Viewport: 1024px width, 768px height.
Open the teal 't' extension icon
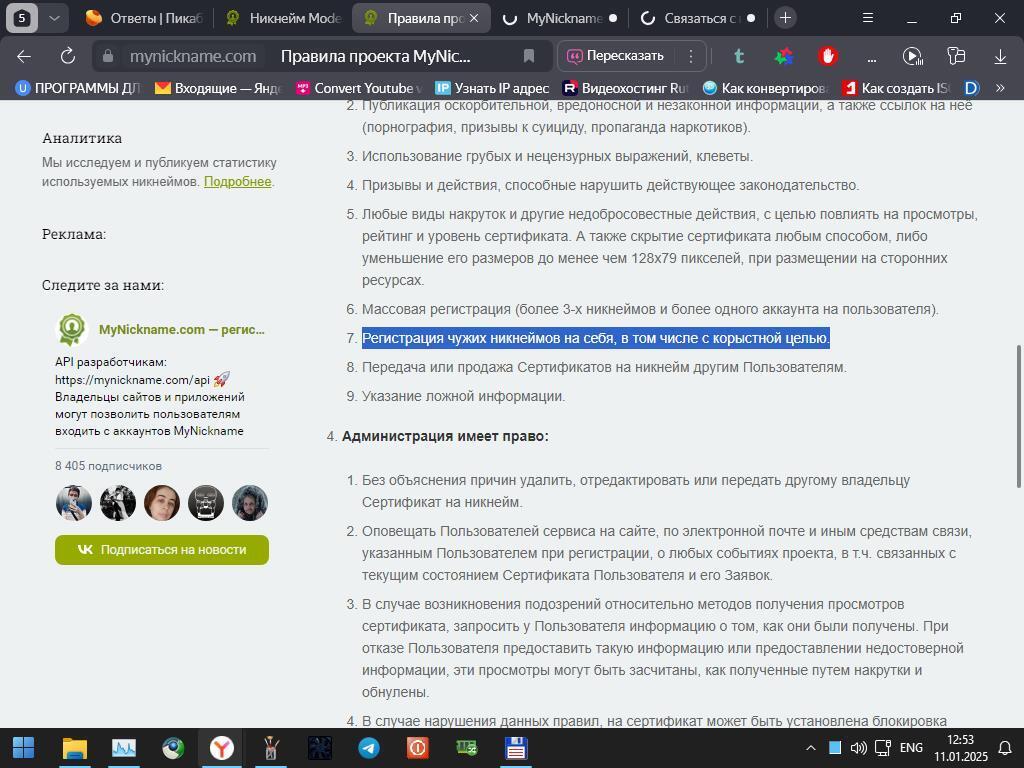click(739, 56)
